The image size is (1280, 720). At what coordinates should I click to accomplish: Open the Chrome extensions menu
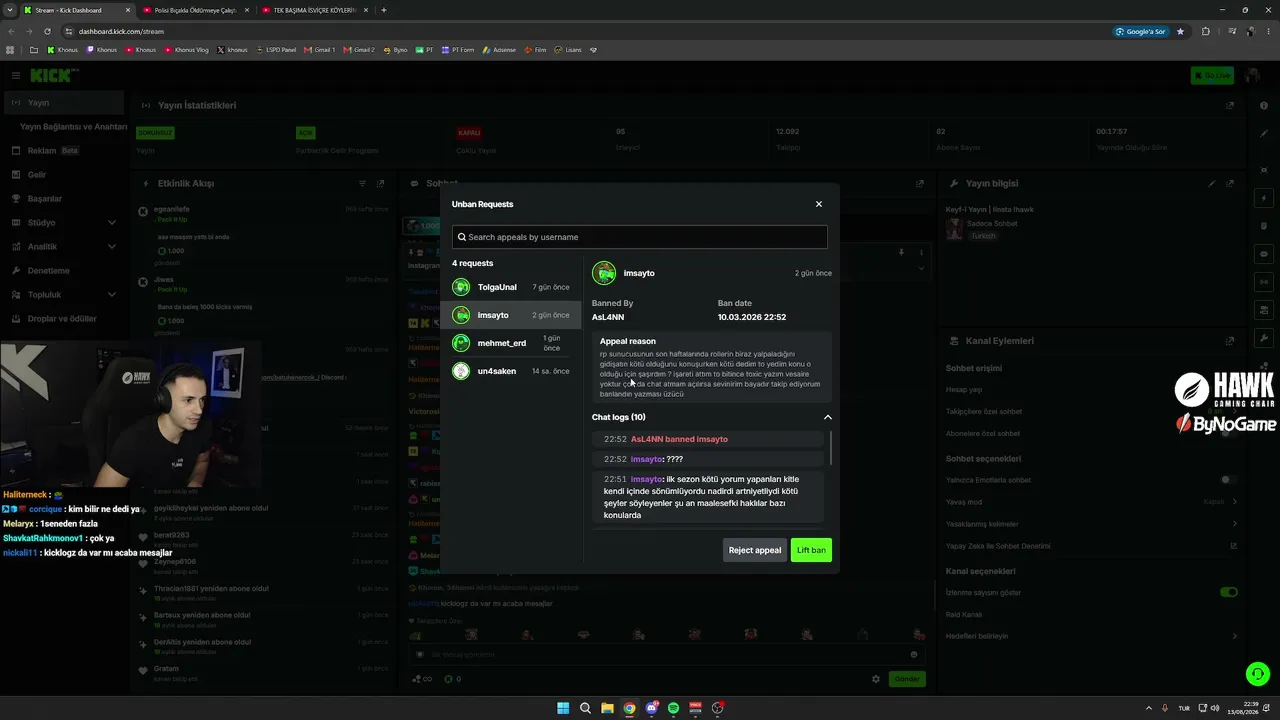[1205, 31]
